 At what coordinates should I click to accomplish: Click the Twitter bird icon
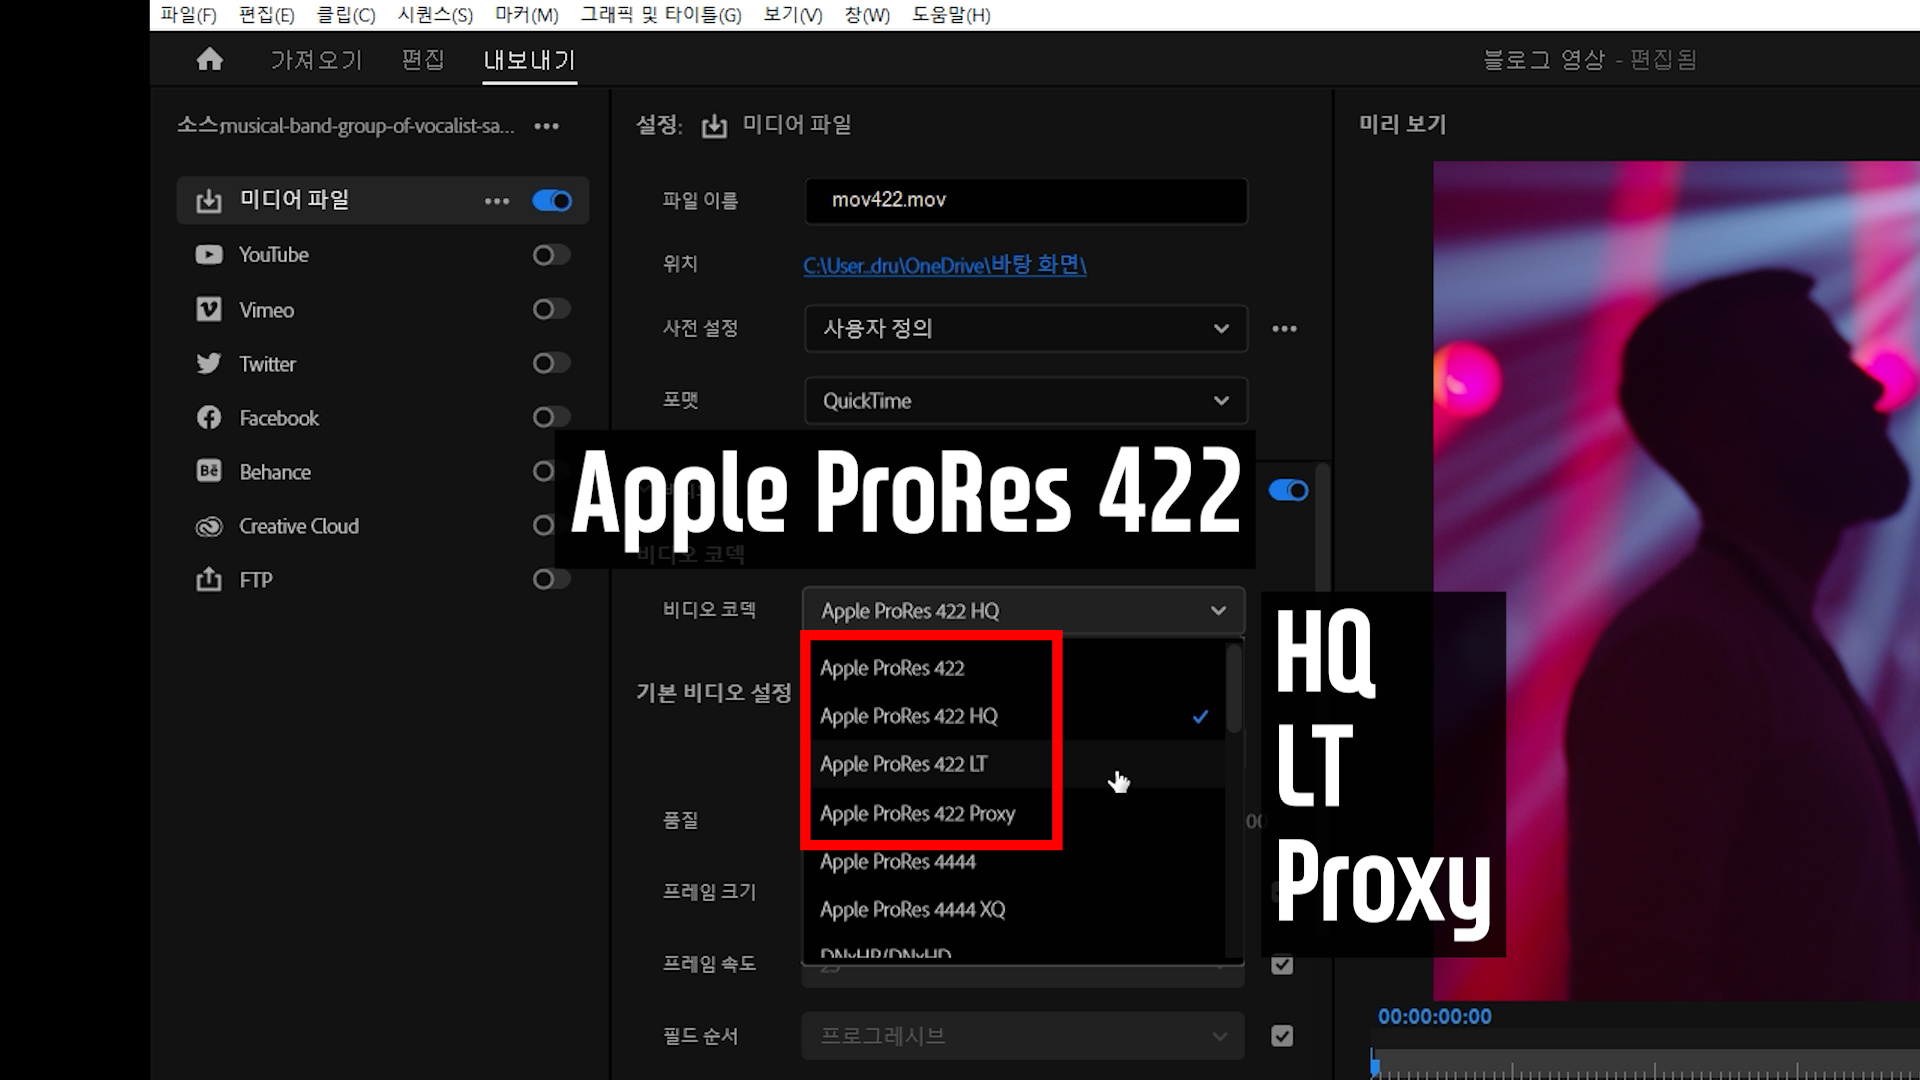tap(209, 364)
